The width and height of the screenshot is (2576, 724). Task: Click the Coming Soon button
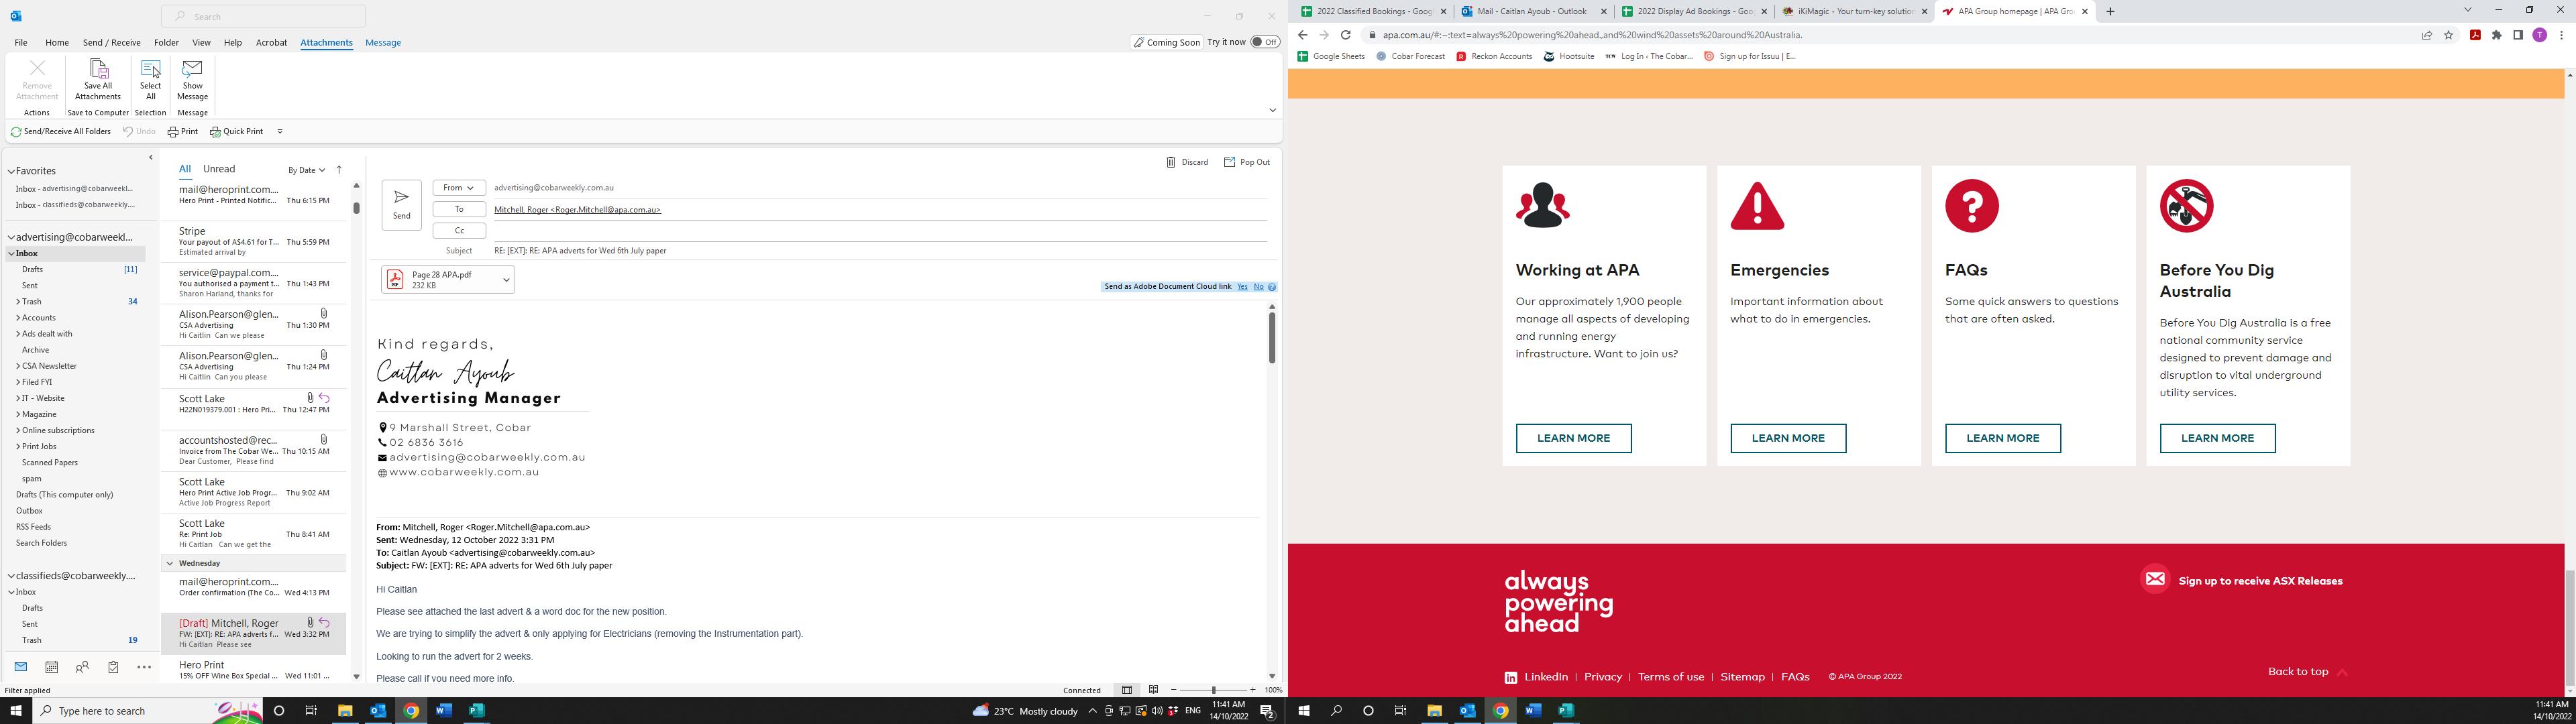[1166, 42]
